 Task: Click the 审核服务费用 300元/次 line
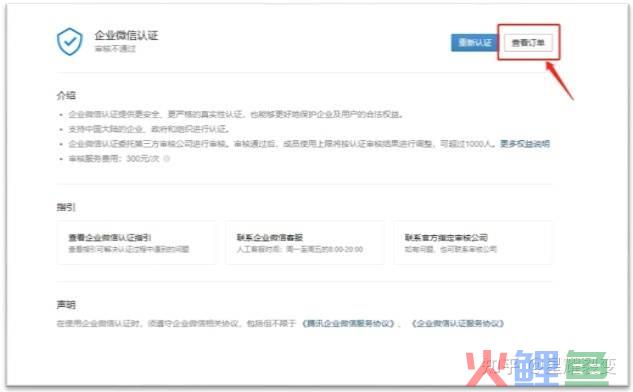point(114,159)
